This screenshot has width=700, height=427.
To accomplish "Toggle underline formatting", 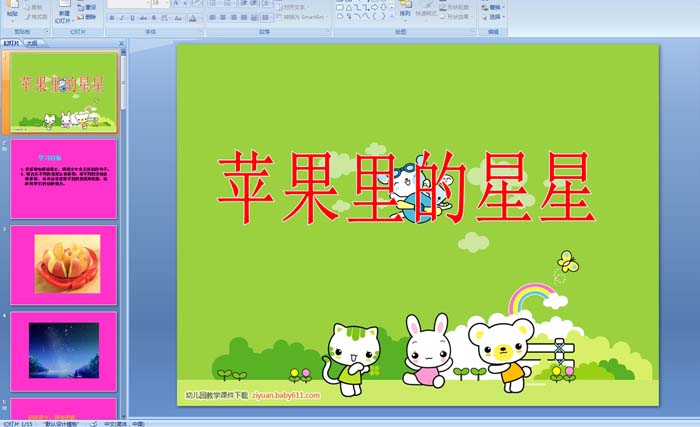I will point(132,18).
